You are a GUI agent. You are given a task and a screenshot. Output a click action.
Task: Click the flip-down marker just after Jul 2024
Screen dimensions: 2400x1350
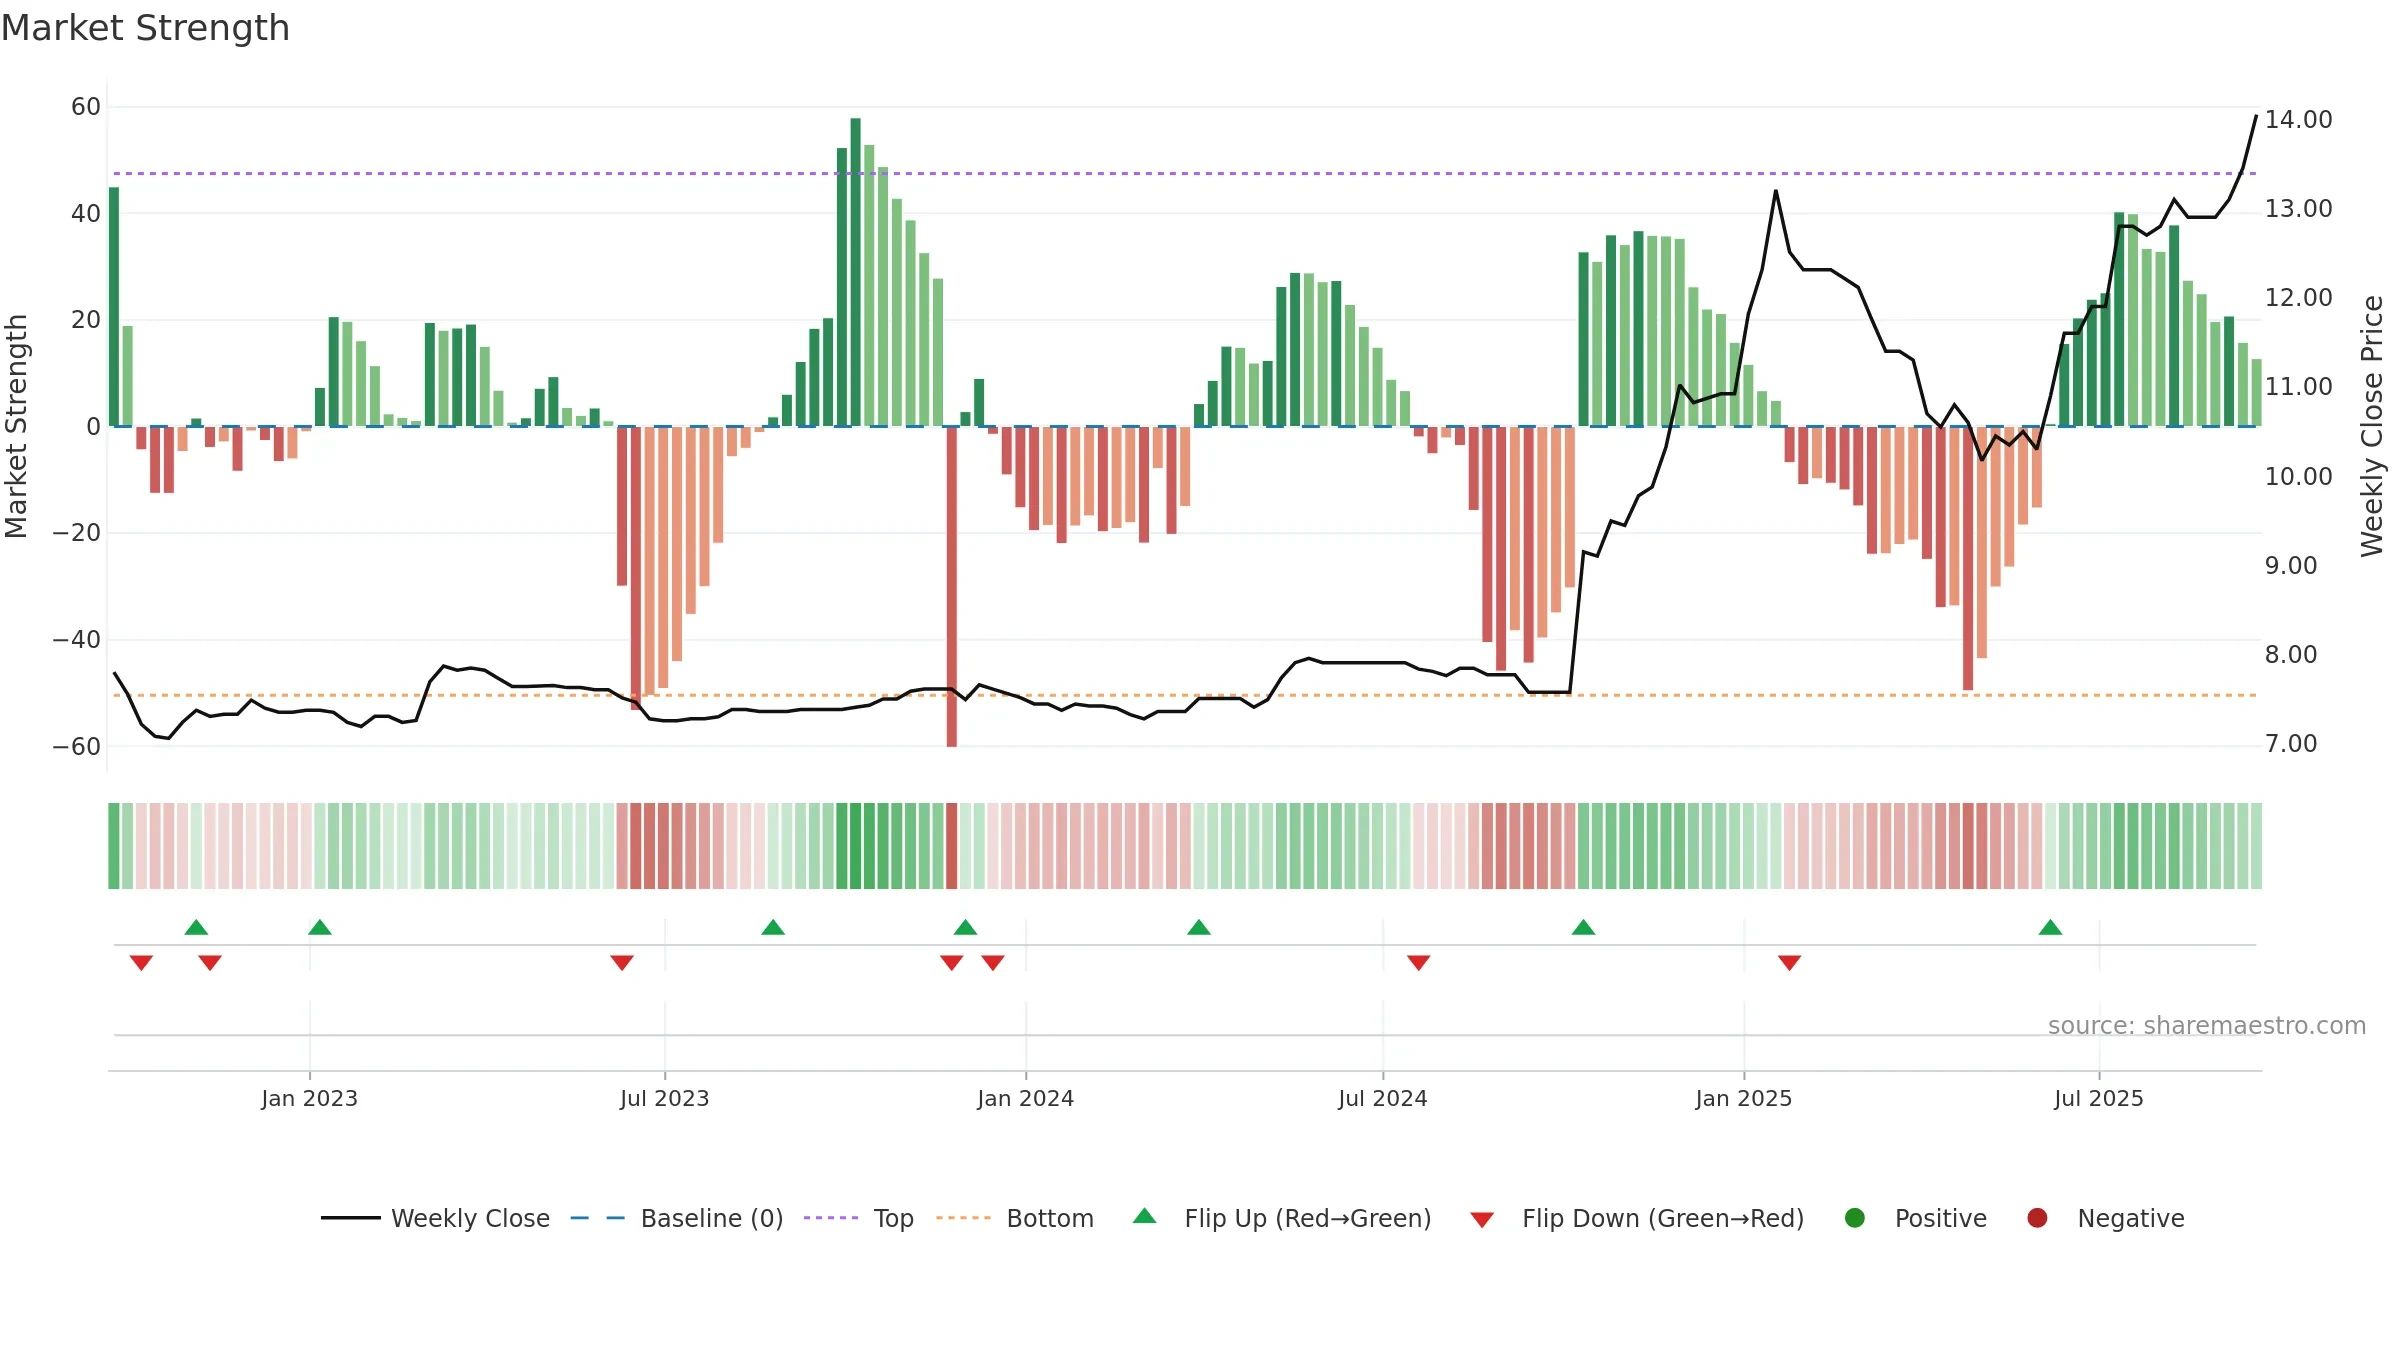(1418, 962)
